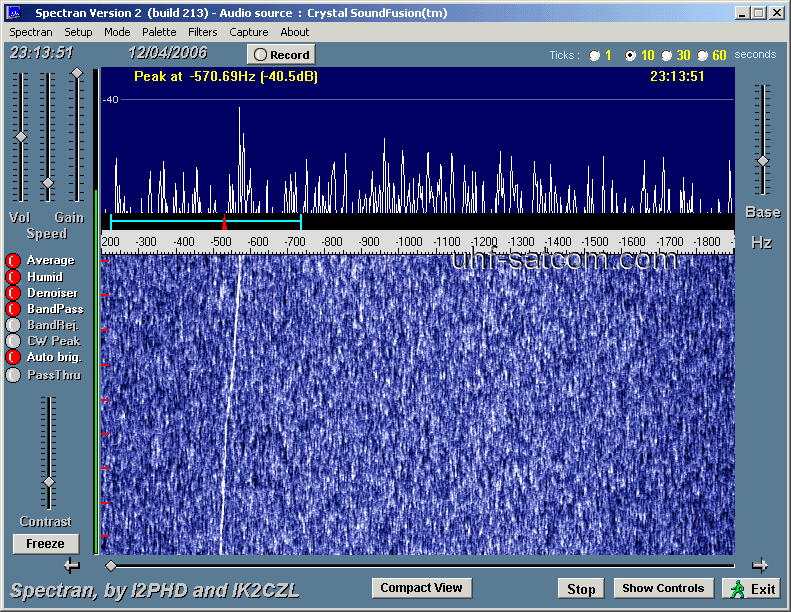Click the left arrow scroll icon
791x612 pixels.
pyautogui.click(x=72, y=566)
